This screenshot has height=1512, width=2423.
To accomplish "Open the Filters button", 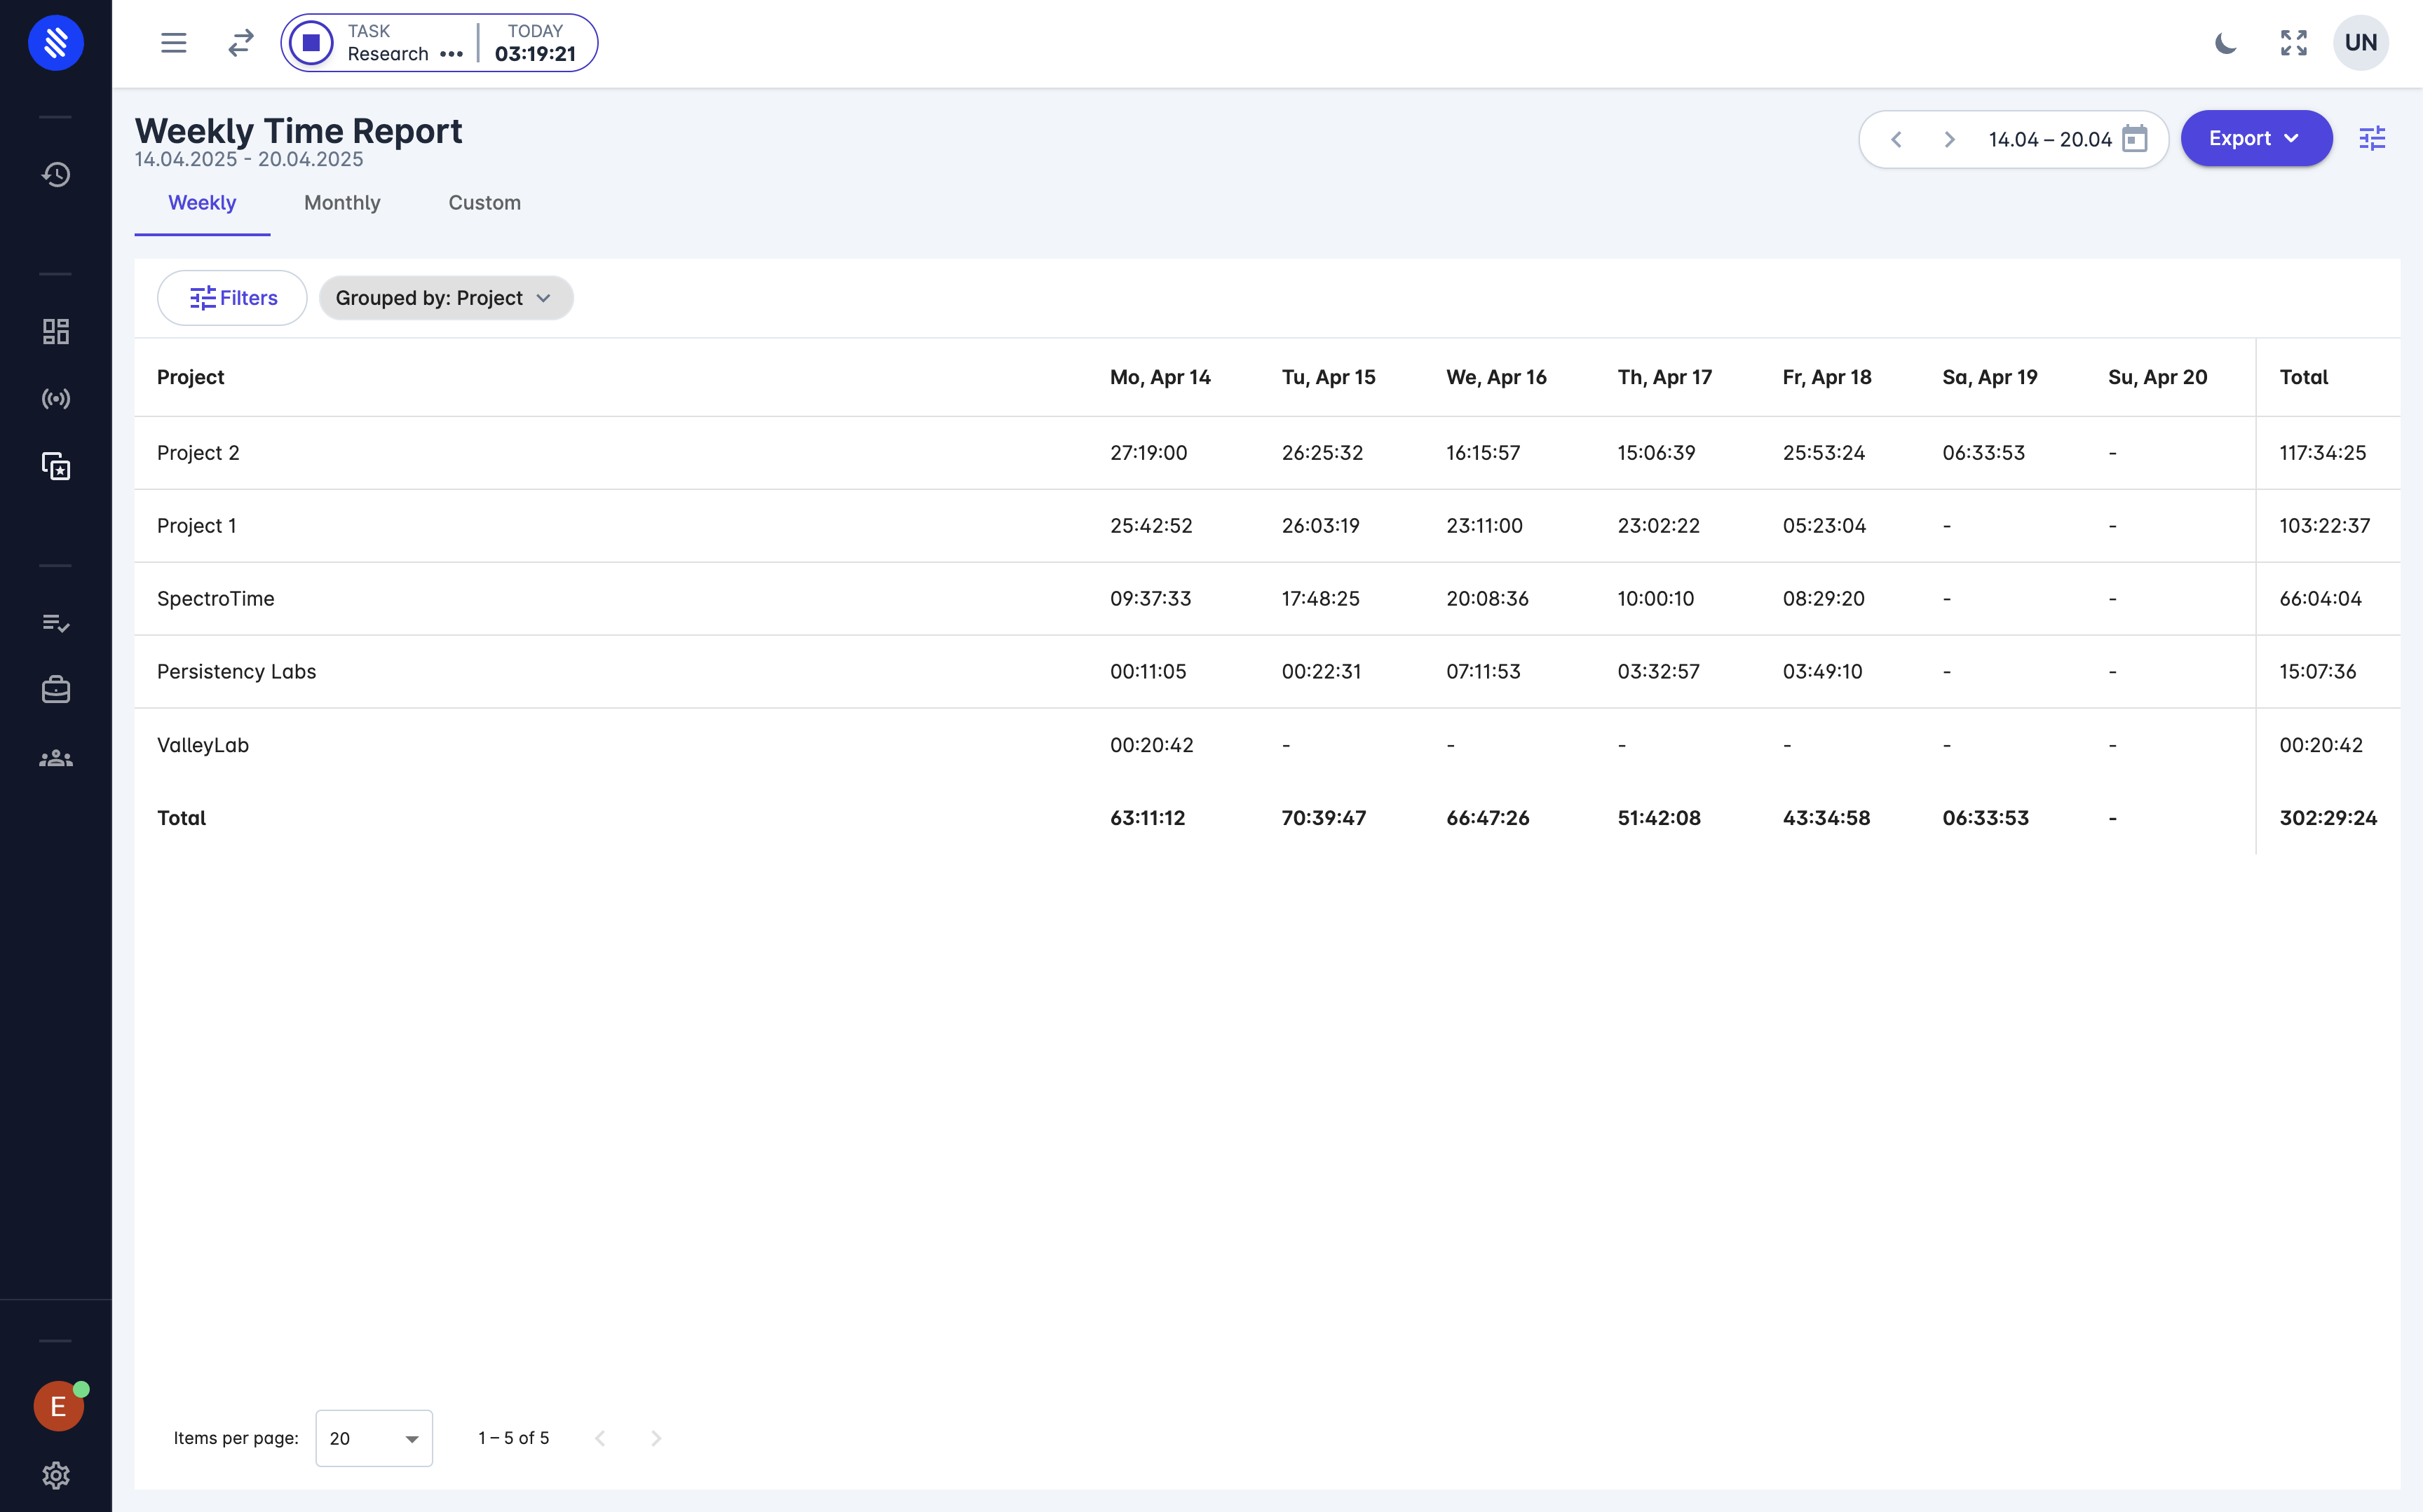I will pyautogui.click(x=232, y=298).
